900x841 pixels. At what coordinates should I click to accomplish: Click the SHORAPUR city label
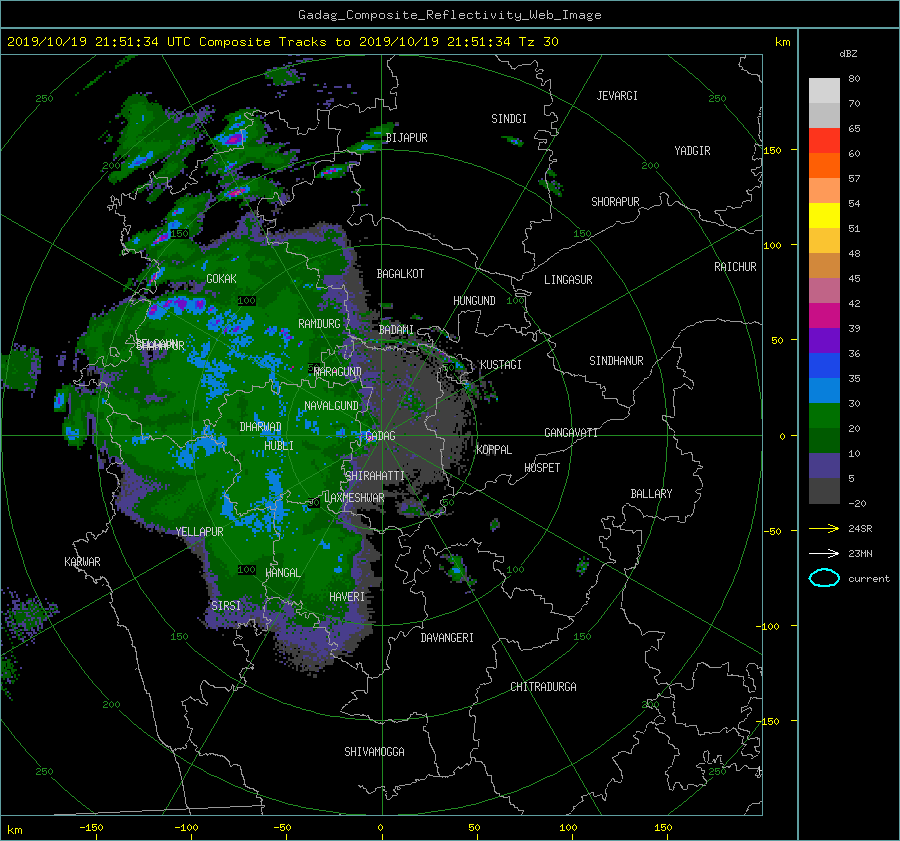point(615,202)
